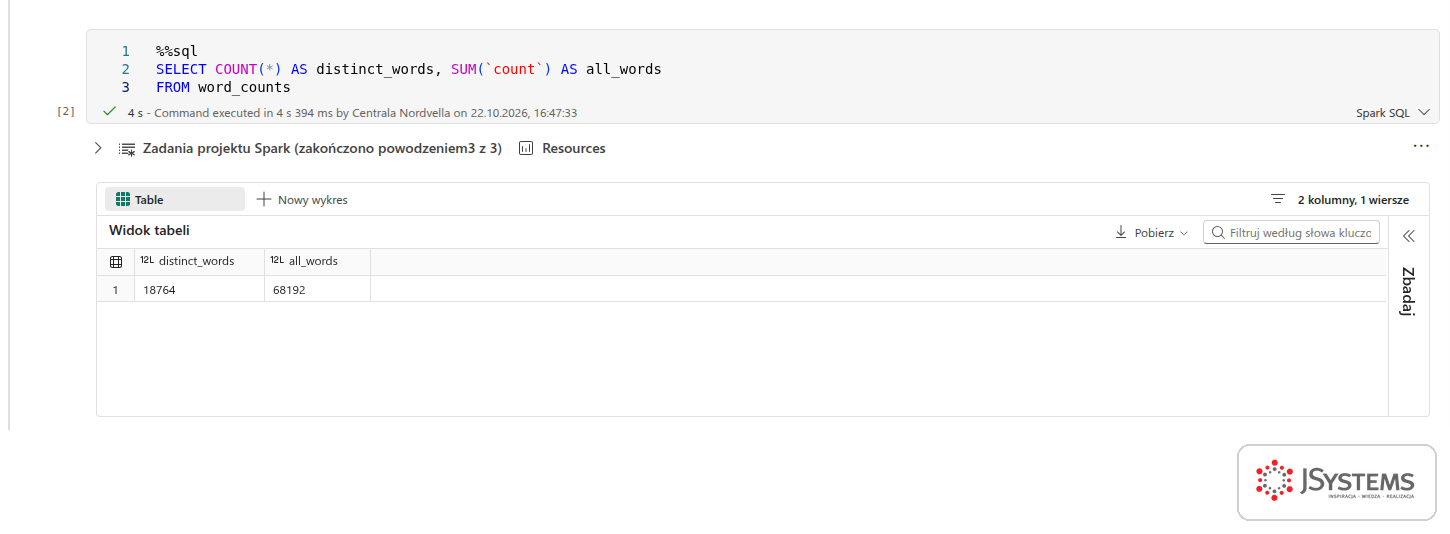Click the distinct_words data type icon
The image size is (1450, 534).
point(147,260)
